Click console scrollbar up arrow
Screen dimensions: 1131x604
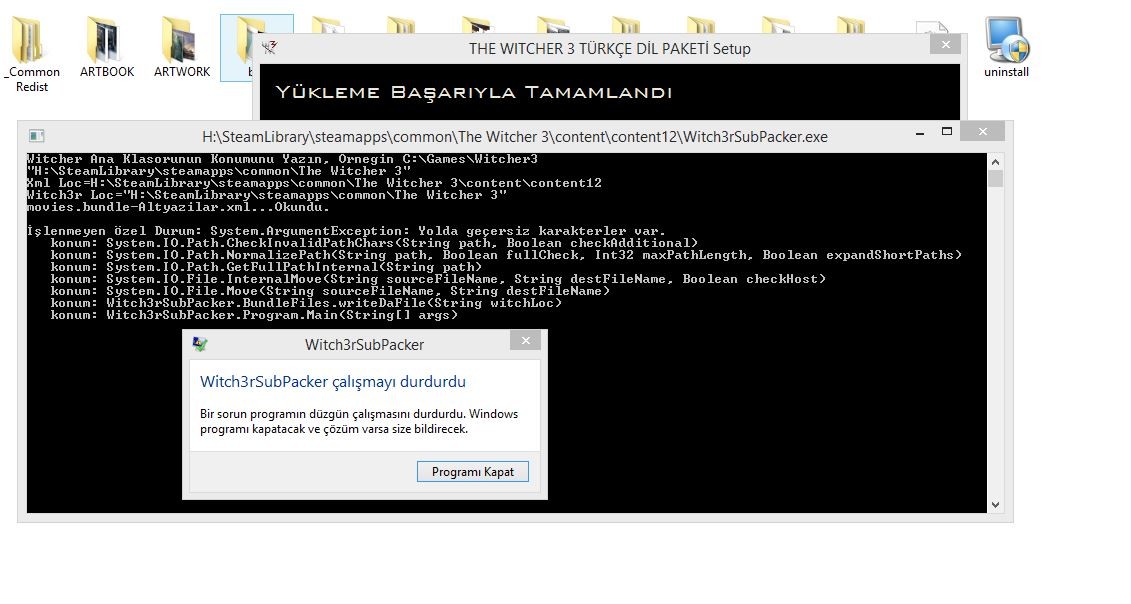[995, 162]
